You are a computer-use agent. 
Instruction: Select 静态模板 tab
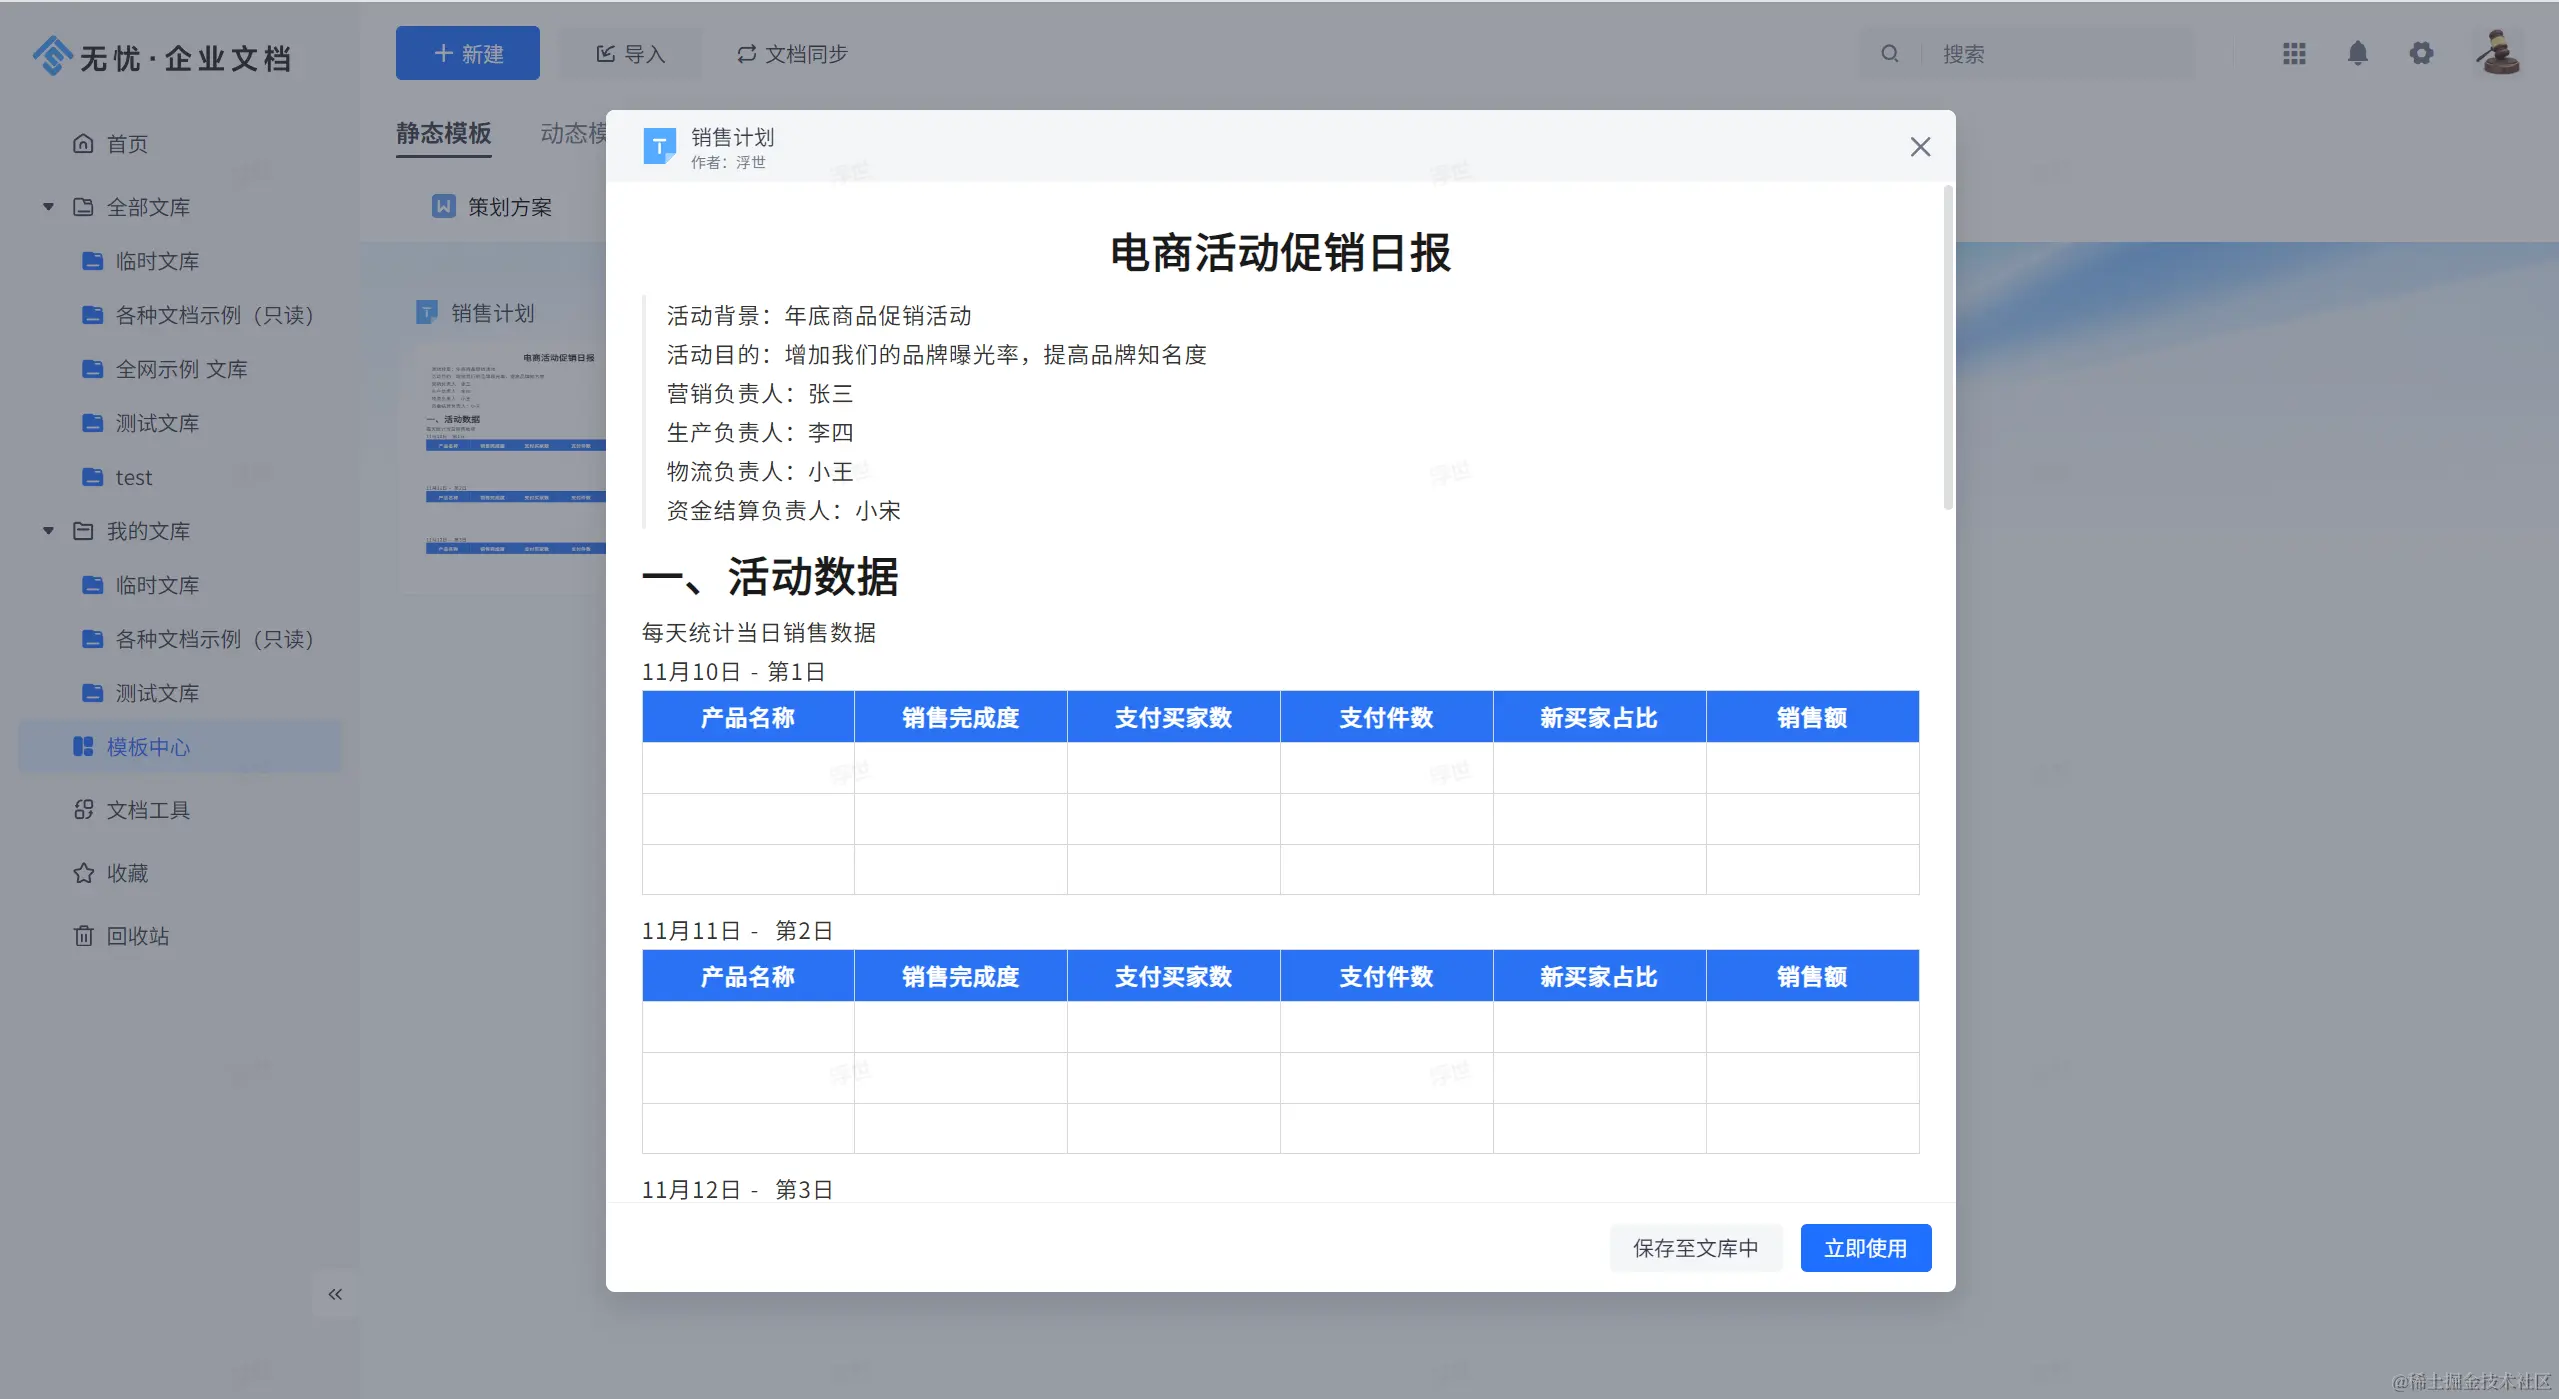[x=443, y=133]
